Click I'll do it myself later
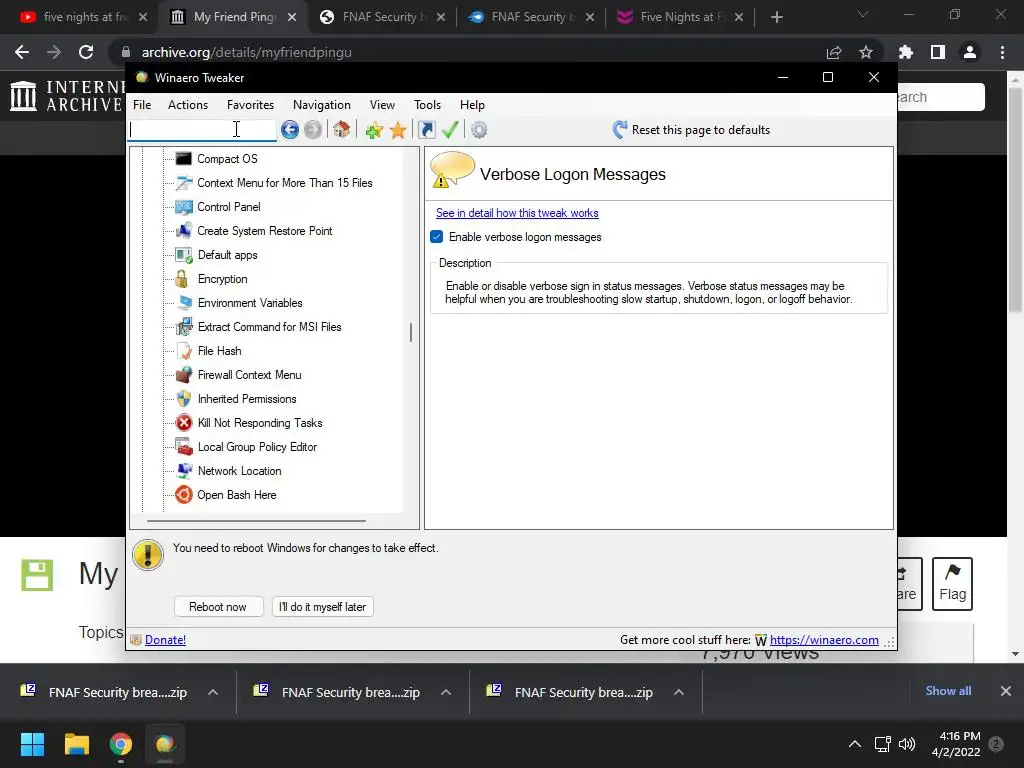This screenshot has height=768, width=1024. tap(323, 607)
